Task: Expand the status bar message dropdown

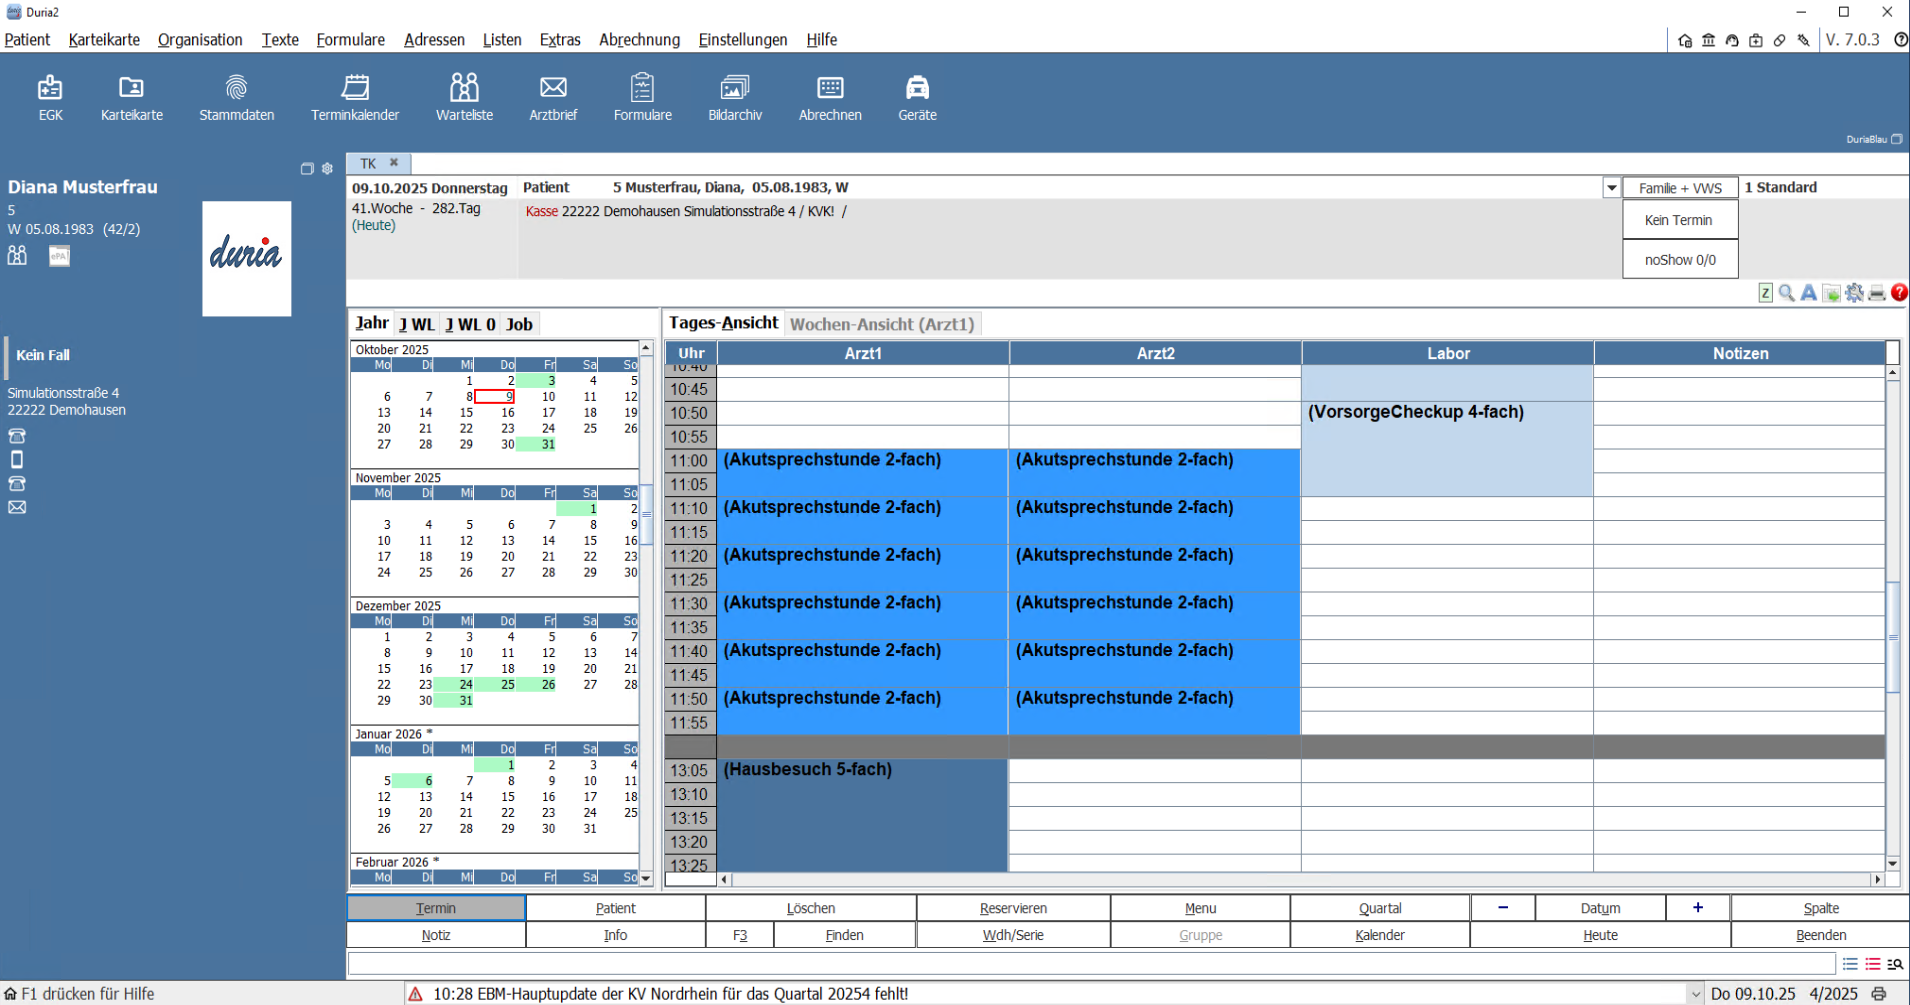Action: 1695,994
